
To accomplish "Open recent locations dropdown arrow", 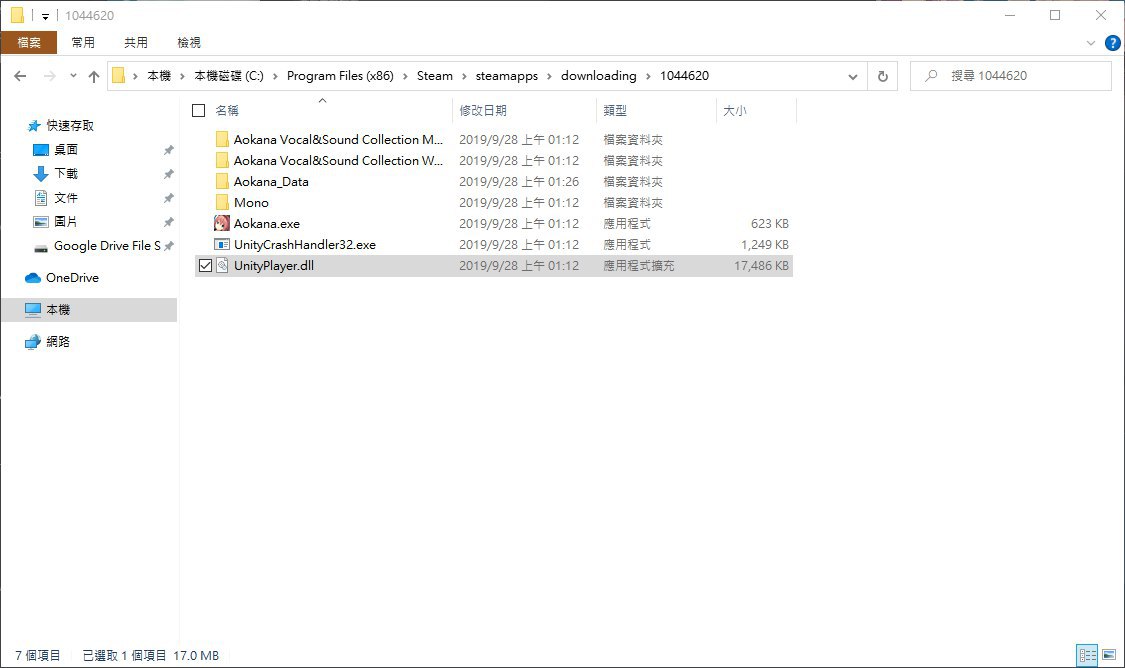I will [x=73, y=76].
